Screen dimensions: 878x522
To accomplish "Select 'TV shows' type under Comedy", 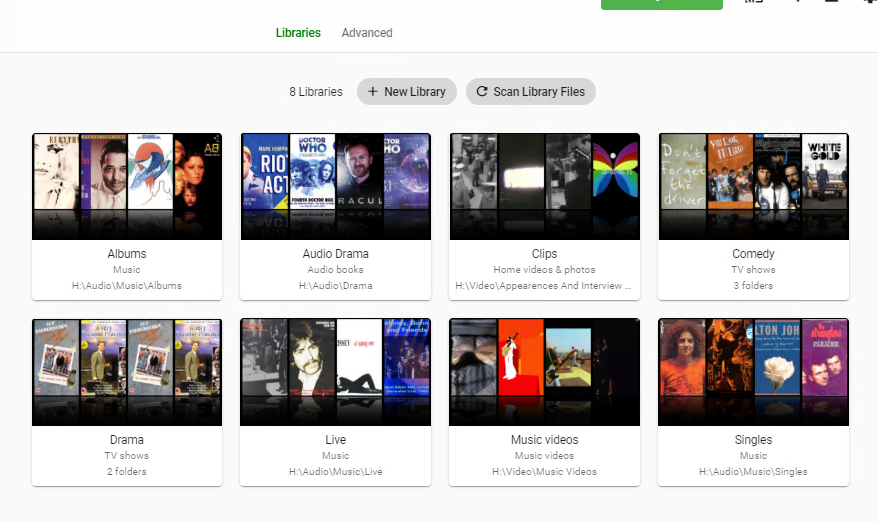I will click(x=754, y=270).
